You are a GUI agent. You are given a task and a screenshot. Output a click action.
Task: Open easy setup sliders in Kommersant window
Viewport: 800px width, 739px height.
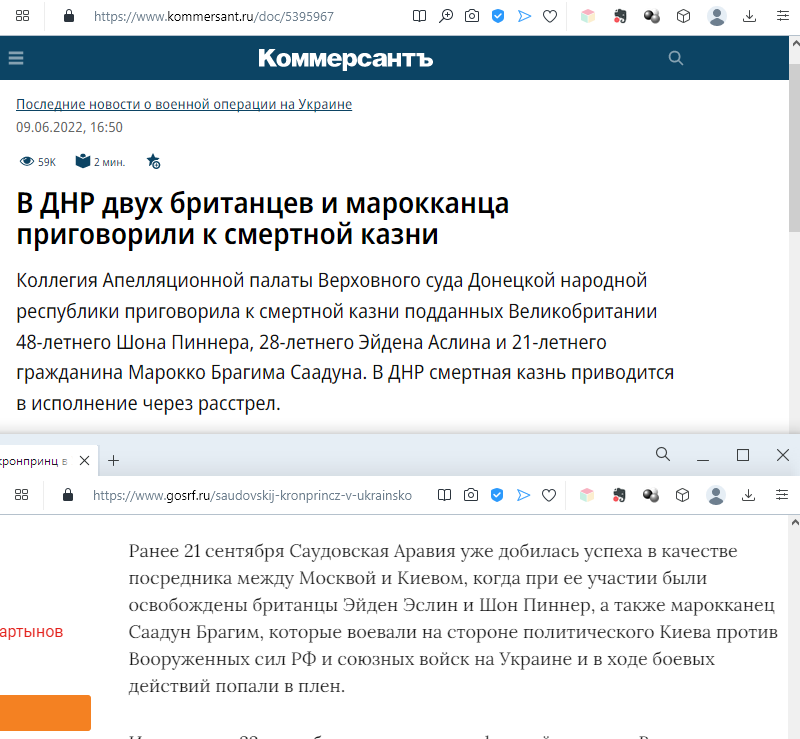783,16
